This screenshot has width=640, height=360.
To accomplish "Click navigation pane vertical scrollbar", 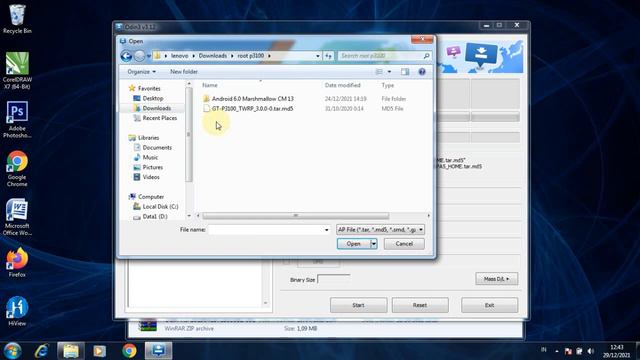I will point(189,134).
